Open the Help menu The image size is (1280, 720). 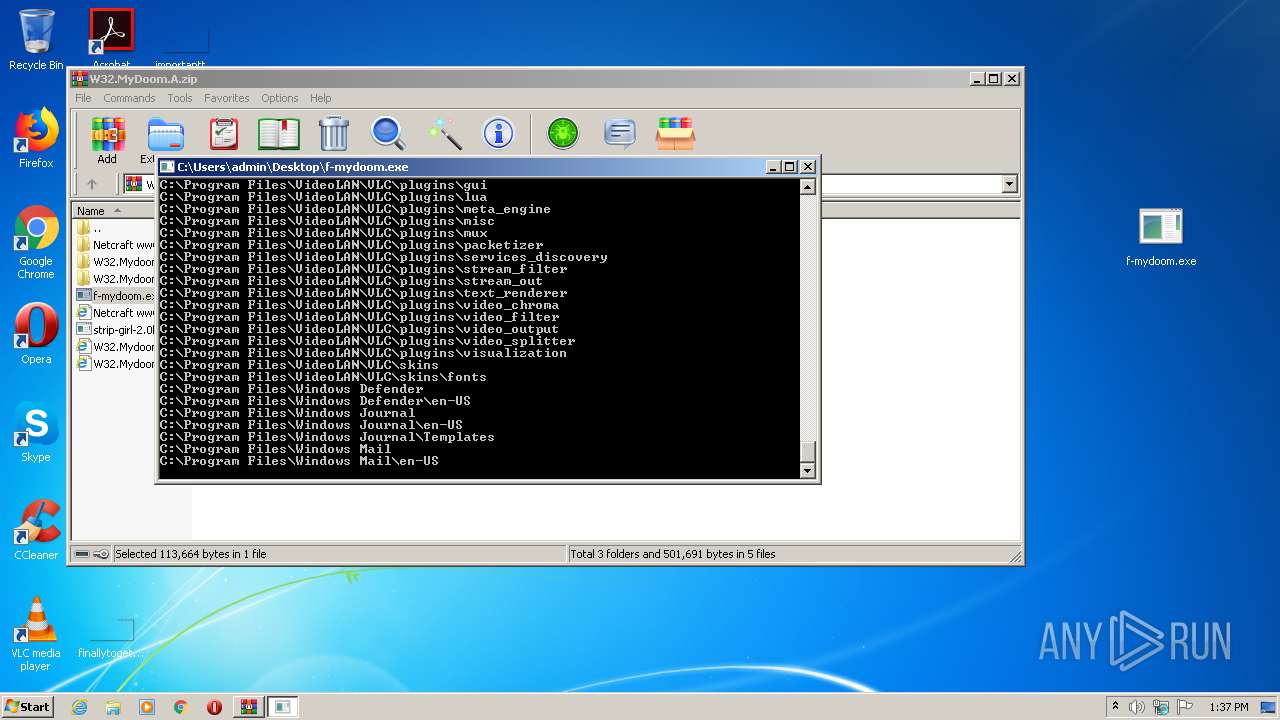[320, 98]
